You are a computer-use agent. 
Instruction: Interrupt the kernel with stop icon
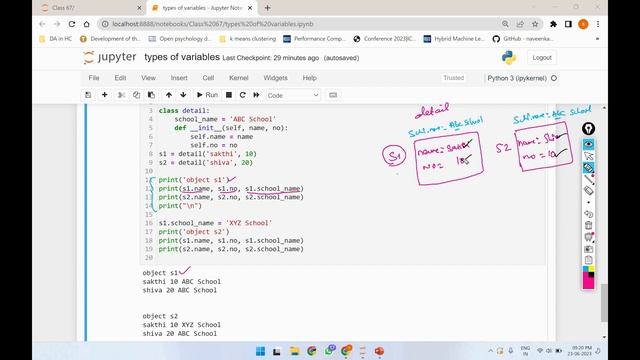click(229, 95)
